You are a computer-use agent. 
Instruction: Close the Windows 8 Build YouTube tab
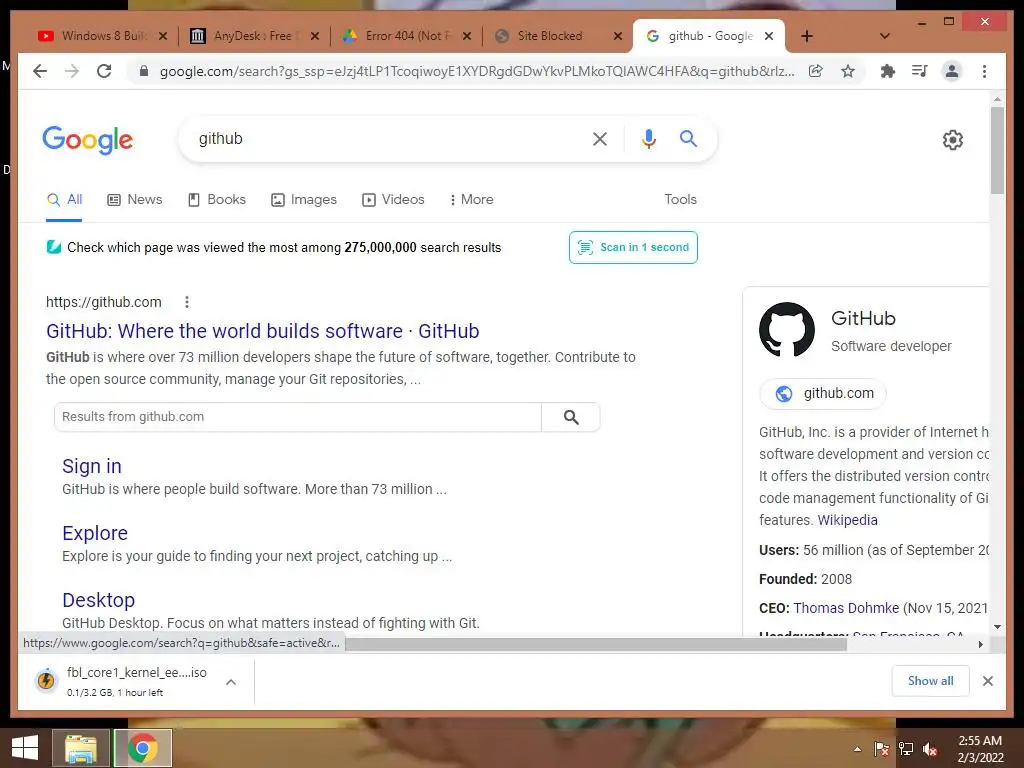(x=163, y=36)
